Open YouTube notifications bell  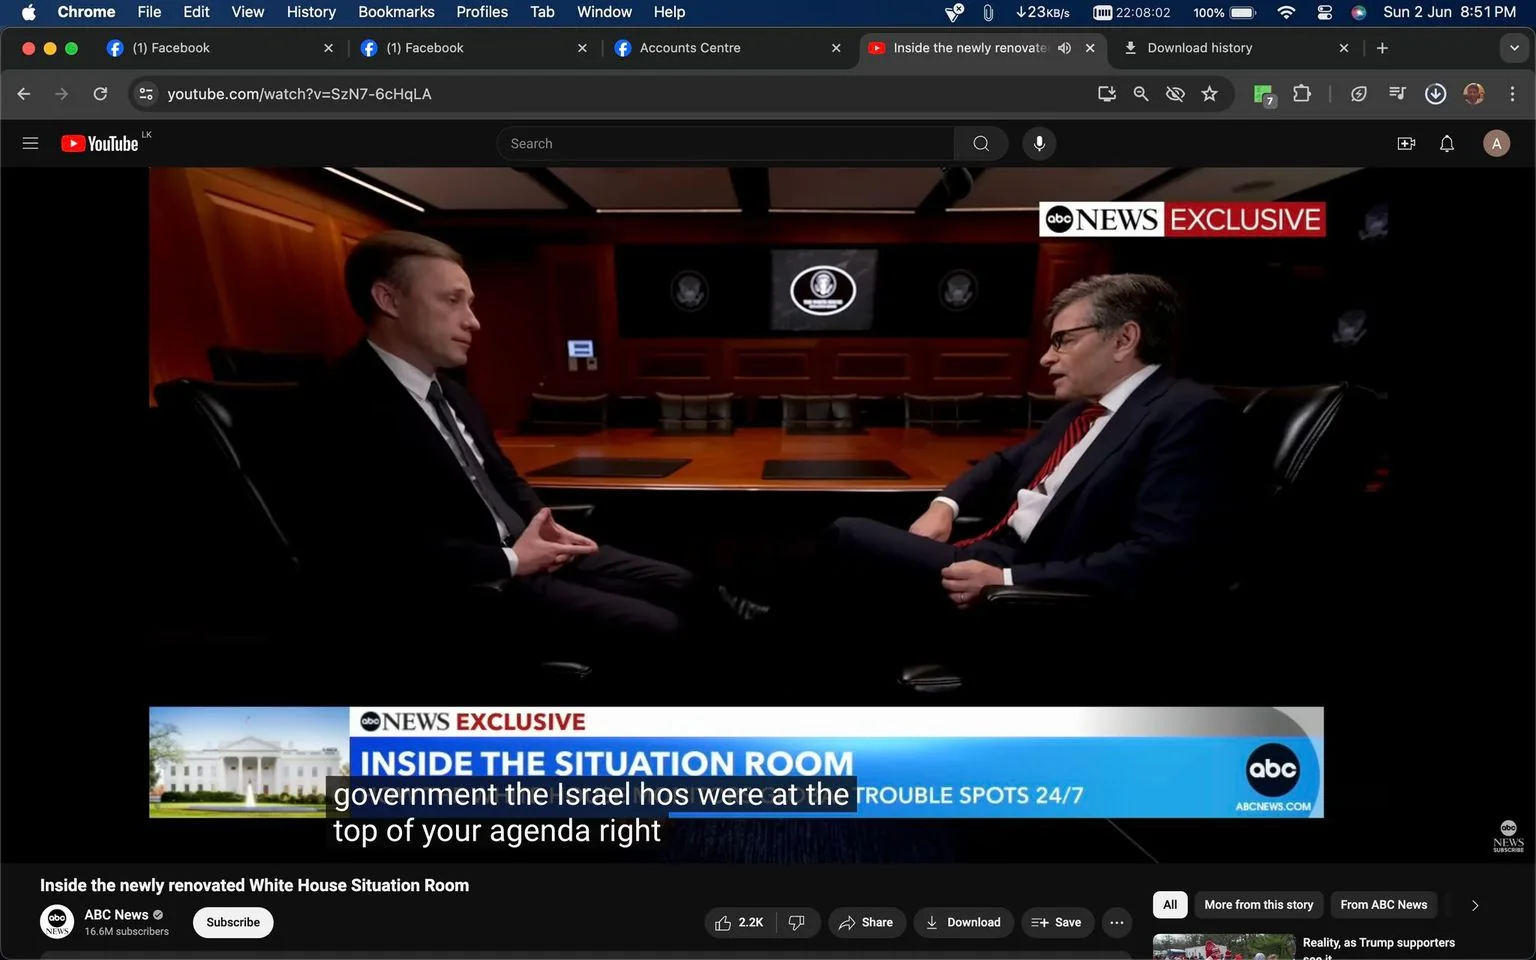(1447, 144)
